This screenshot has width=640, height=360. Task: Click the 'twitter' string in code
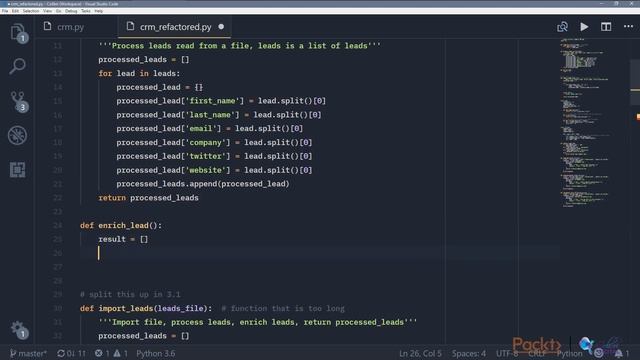[205, 156]
